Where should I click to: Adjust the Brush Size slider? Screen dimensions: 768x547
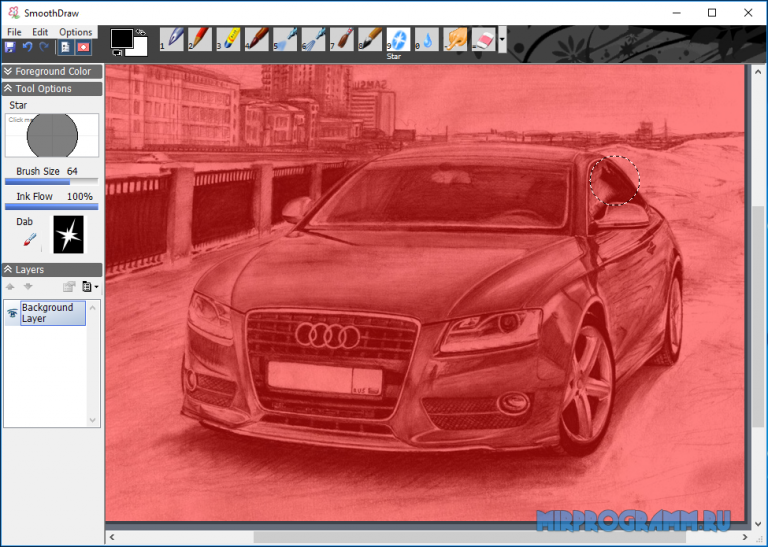coord(51,182)
